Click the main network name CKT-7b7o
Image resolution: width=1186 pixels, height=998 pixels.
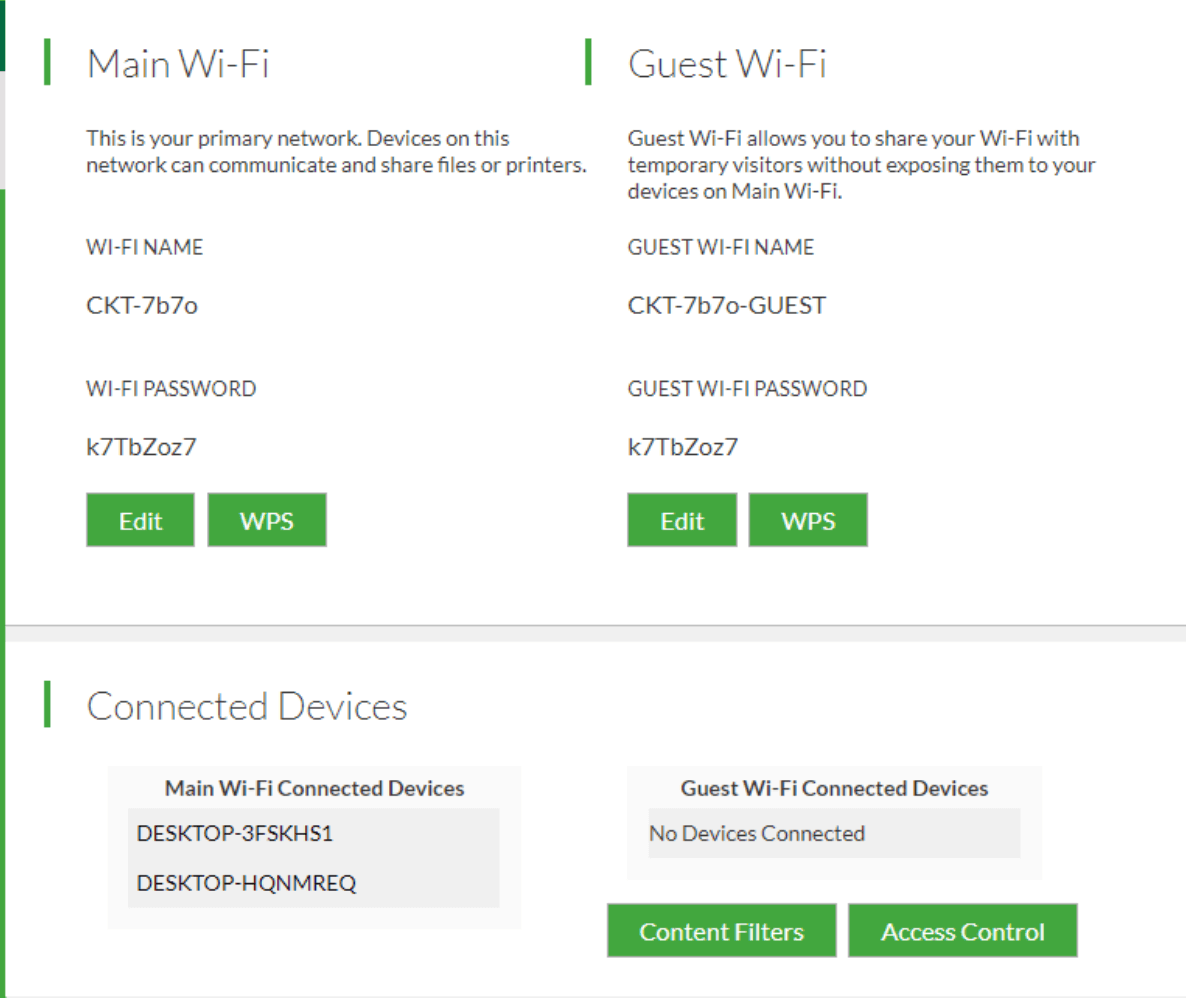pos(142,305)
